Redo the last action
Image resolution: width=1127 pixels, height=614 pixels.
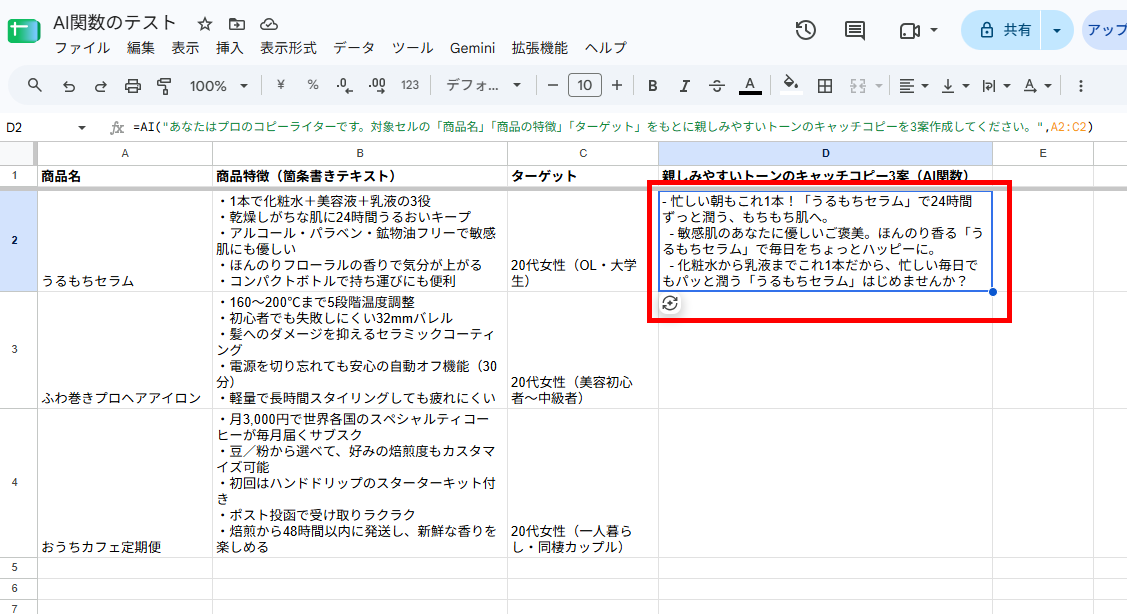point(101,86)
